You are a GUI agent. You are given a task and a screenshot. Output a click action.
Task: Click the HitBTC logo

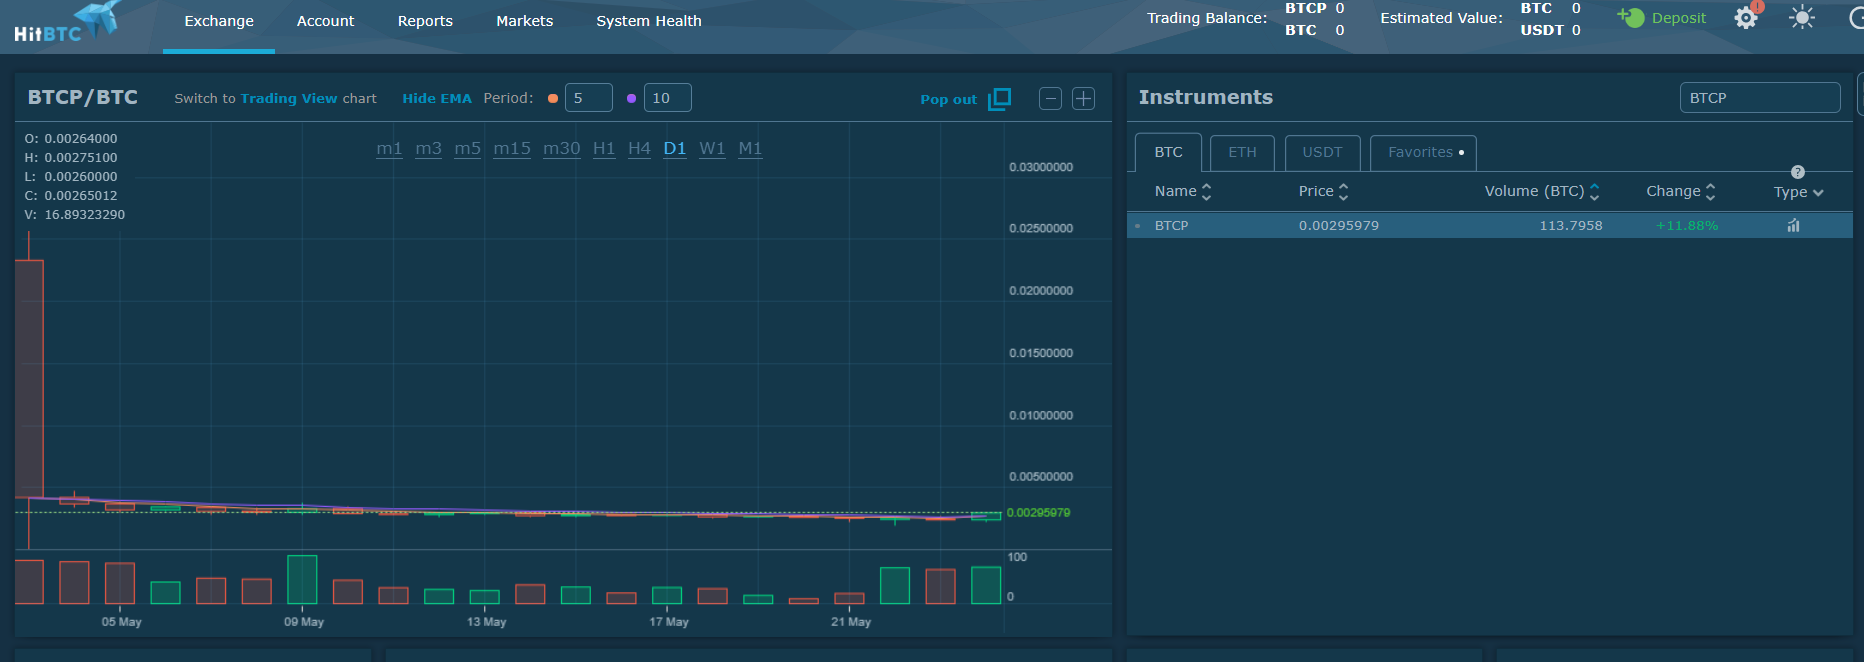[x=67, y=24]
